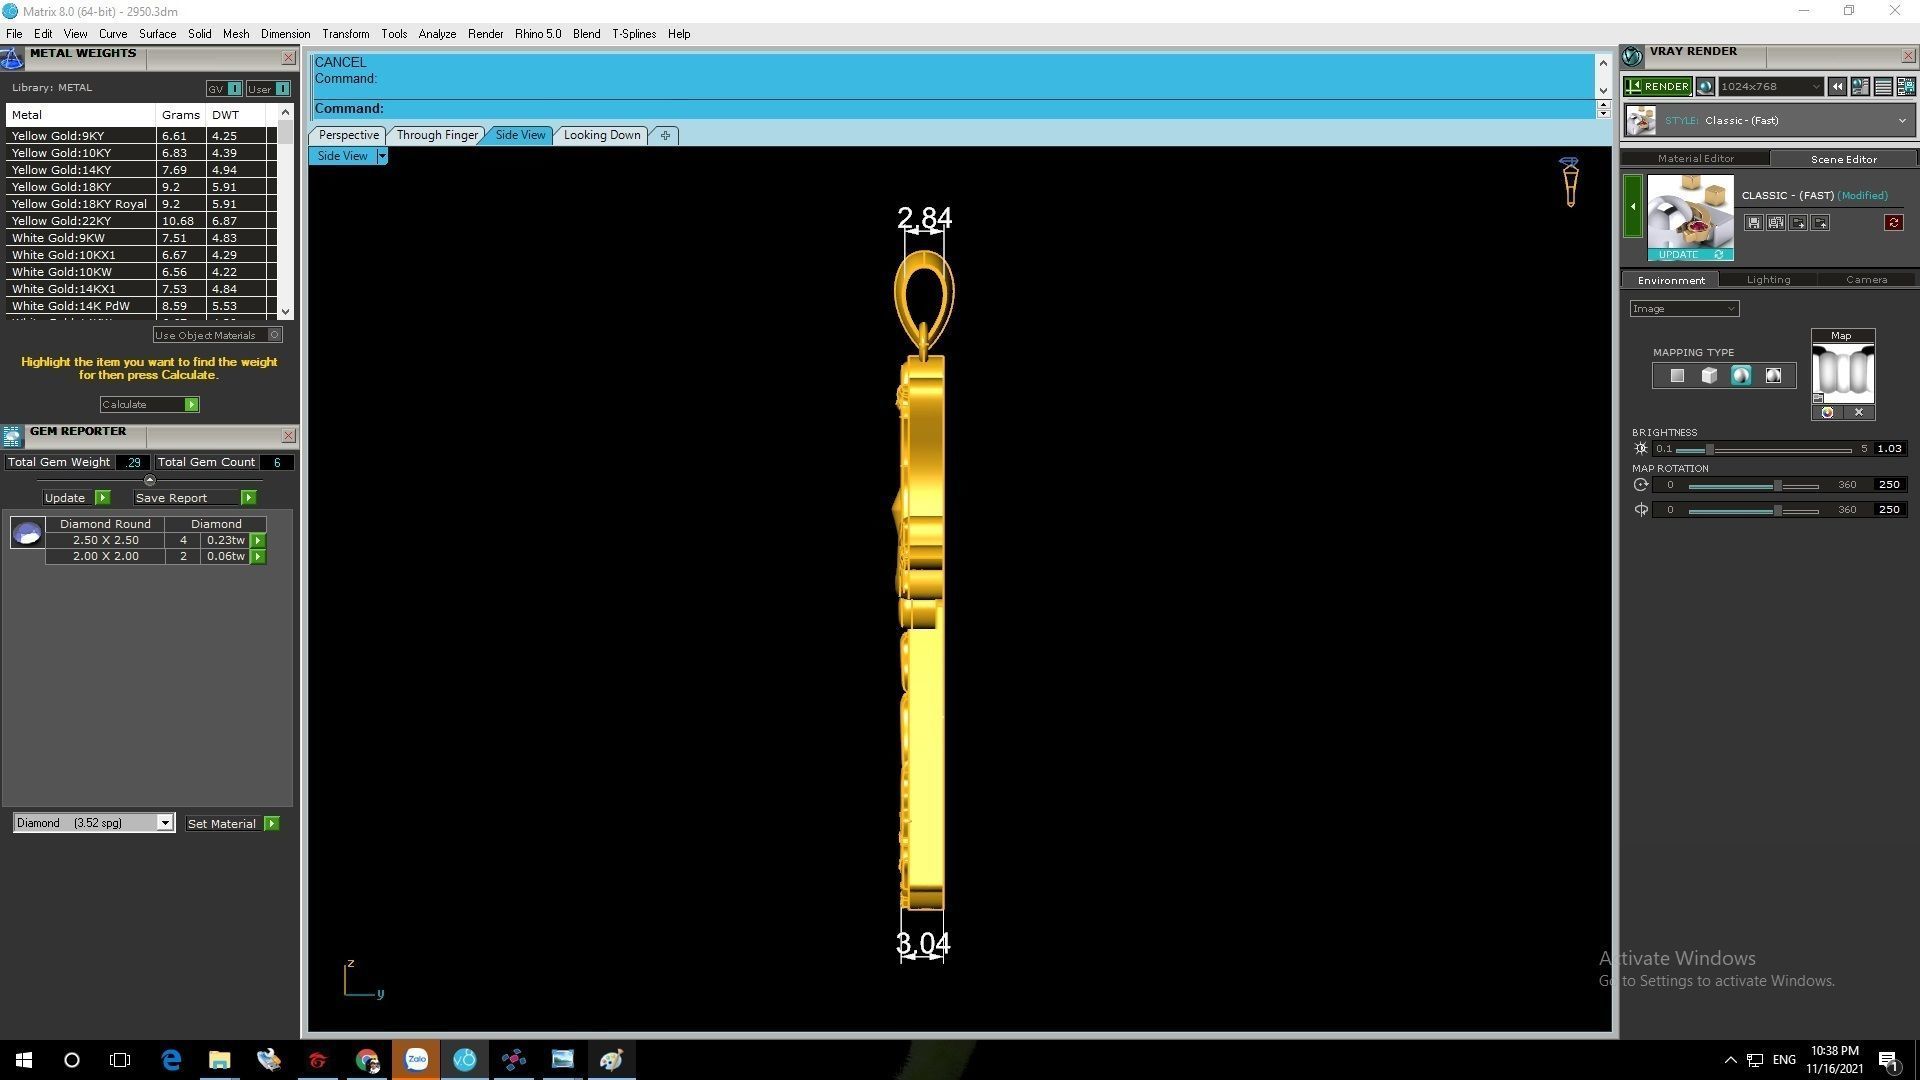Open the Side View label dropdown arrow
This screenshot has width=1920, height=1080.
381,156
